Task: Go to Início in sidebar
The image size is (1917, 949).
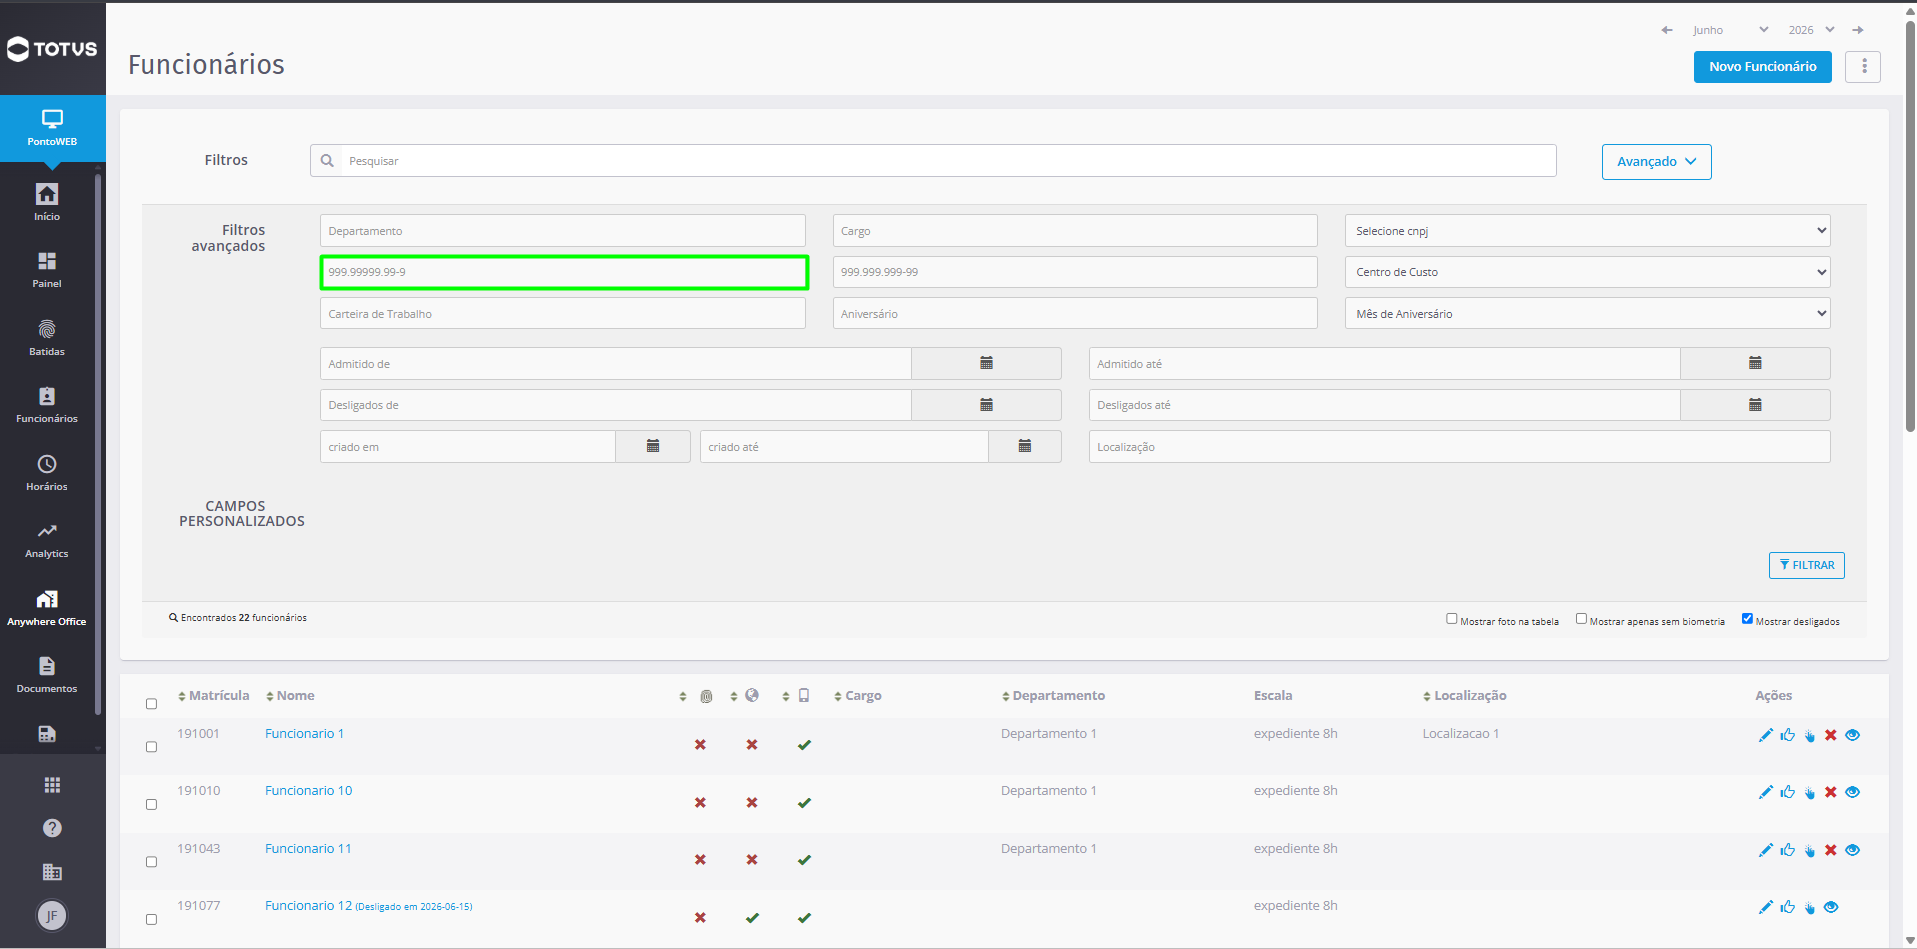Action: [47, 202]
